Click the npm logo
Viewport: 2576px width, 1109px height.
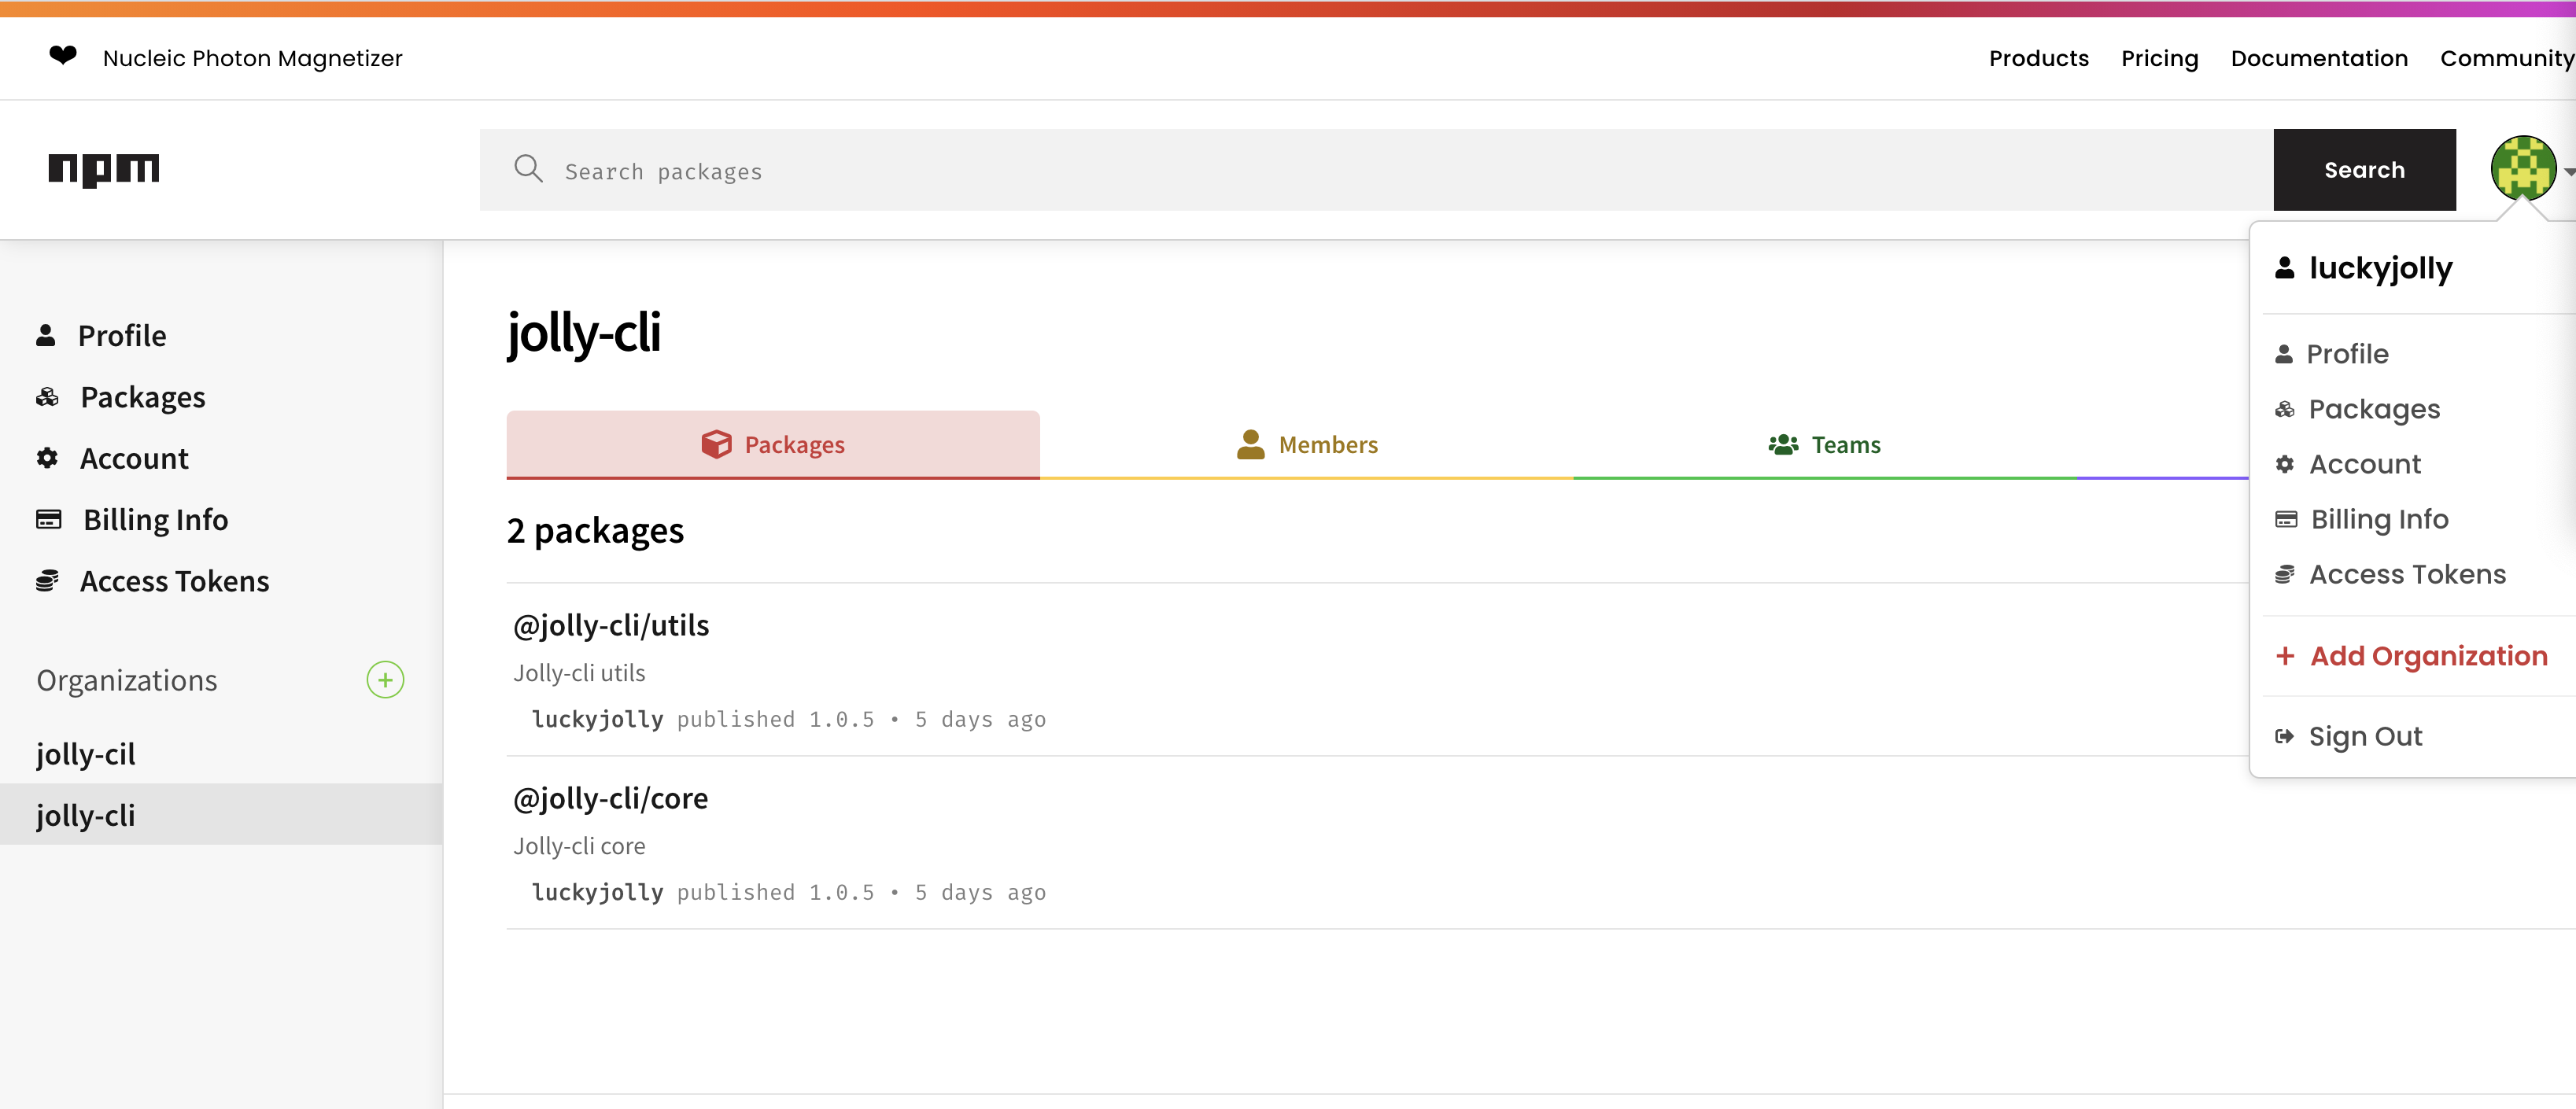(x=104, y=169)
